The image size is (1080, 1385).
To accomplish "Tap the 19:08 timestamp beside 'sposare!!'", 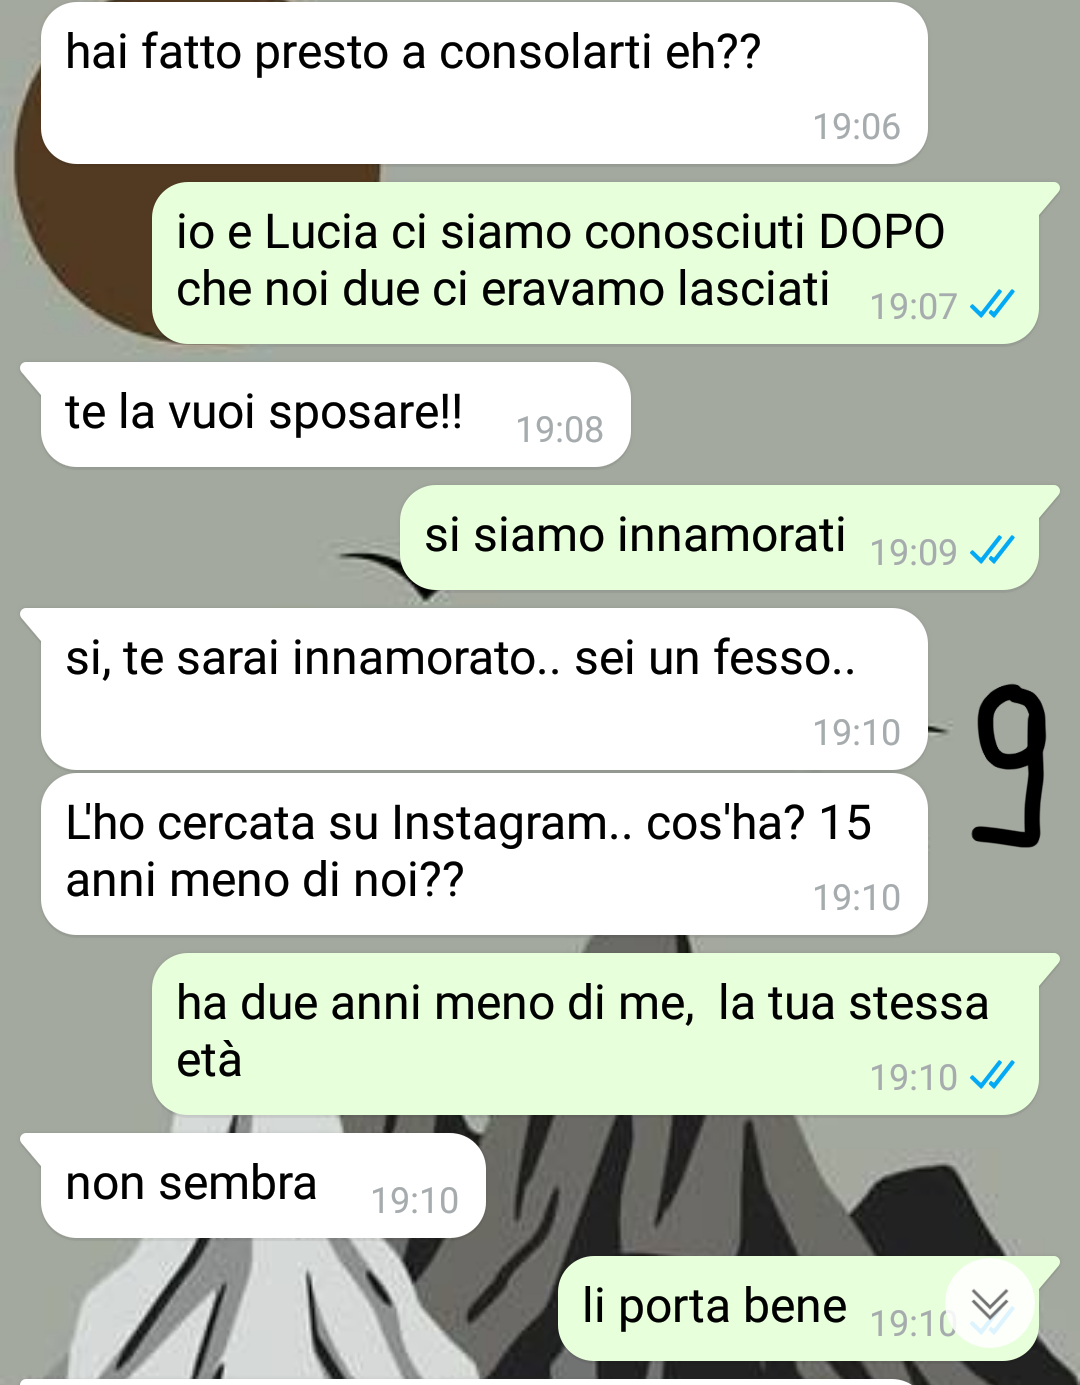I will 559,430.
